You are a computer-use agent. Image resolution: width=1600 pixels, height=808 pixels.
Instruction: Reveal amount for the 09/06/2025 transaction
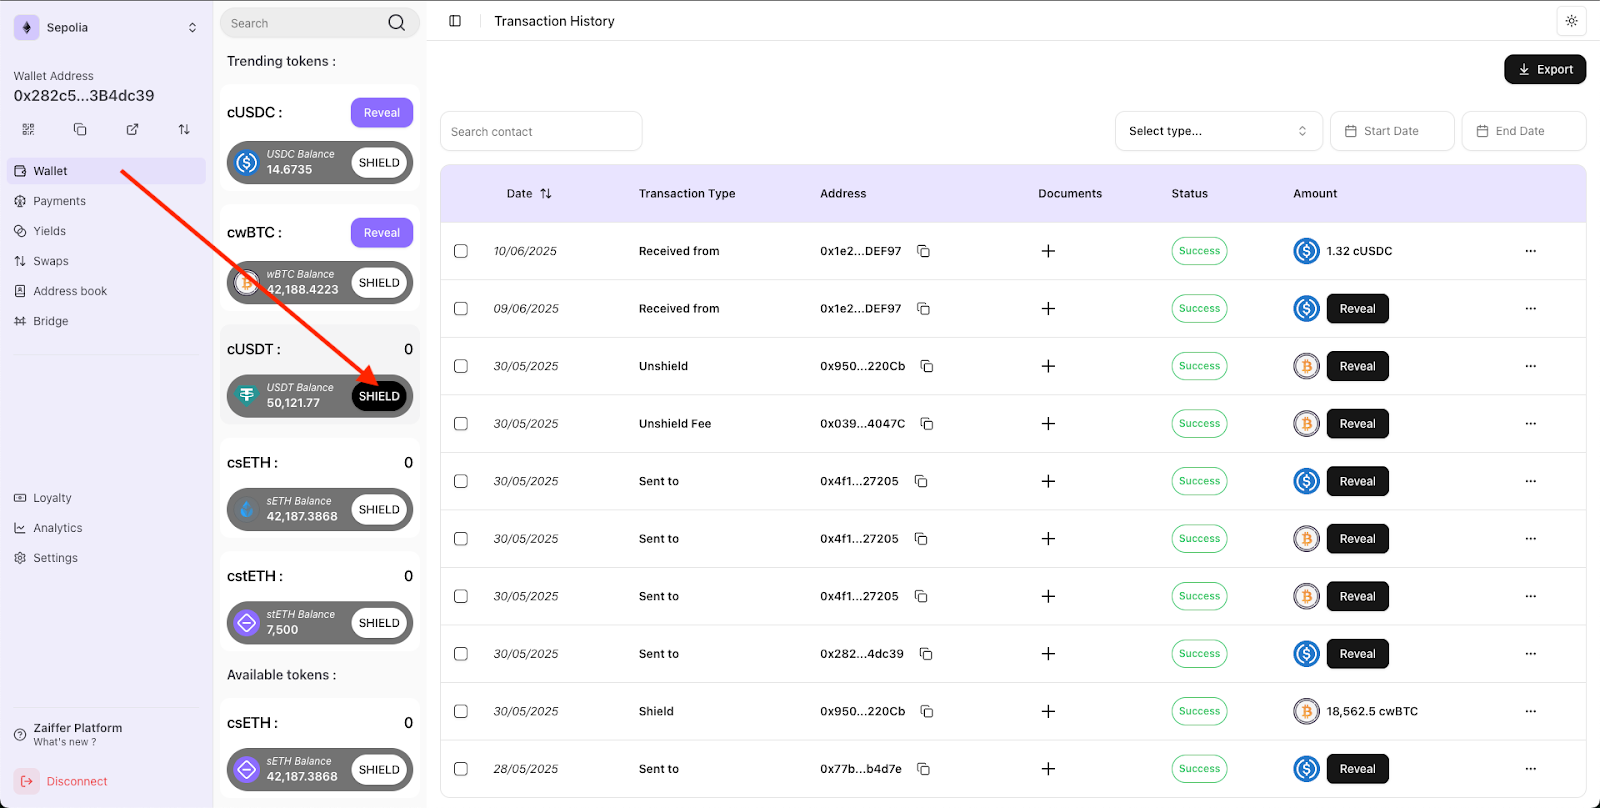[x=1357, y=309]
